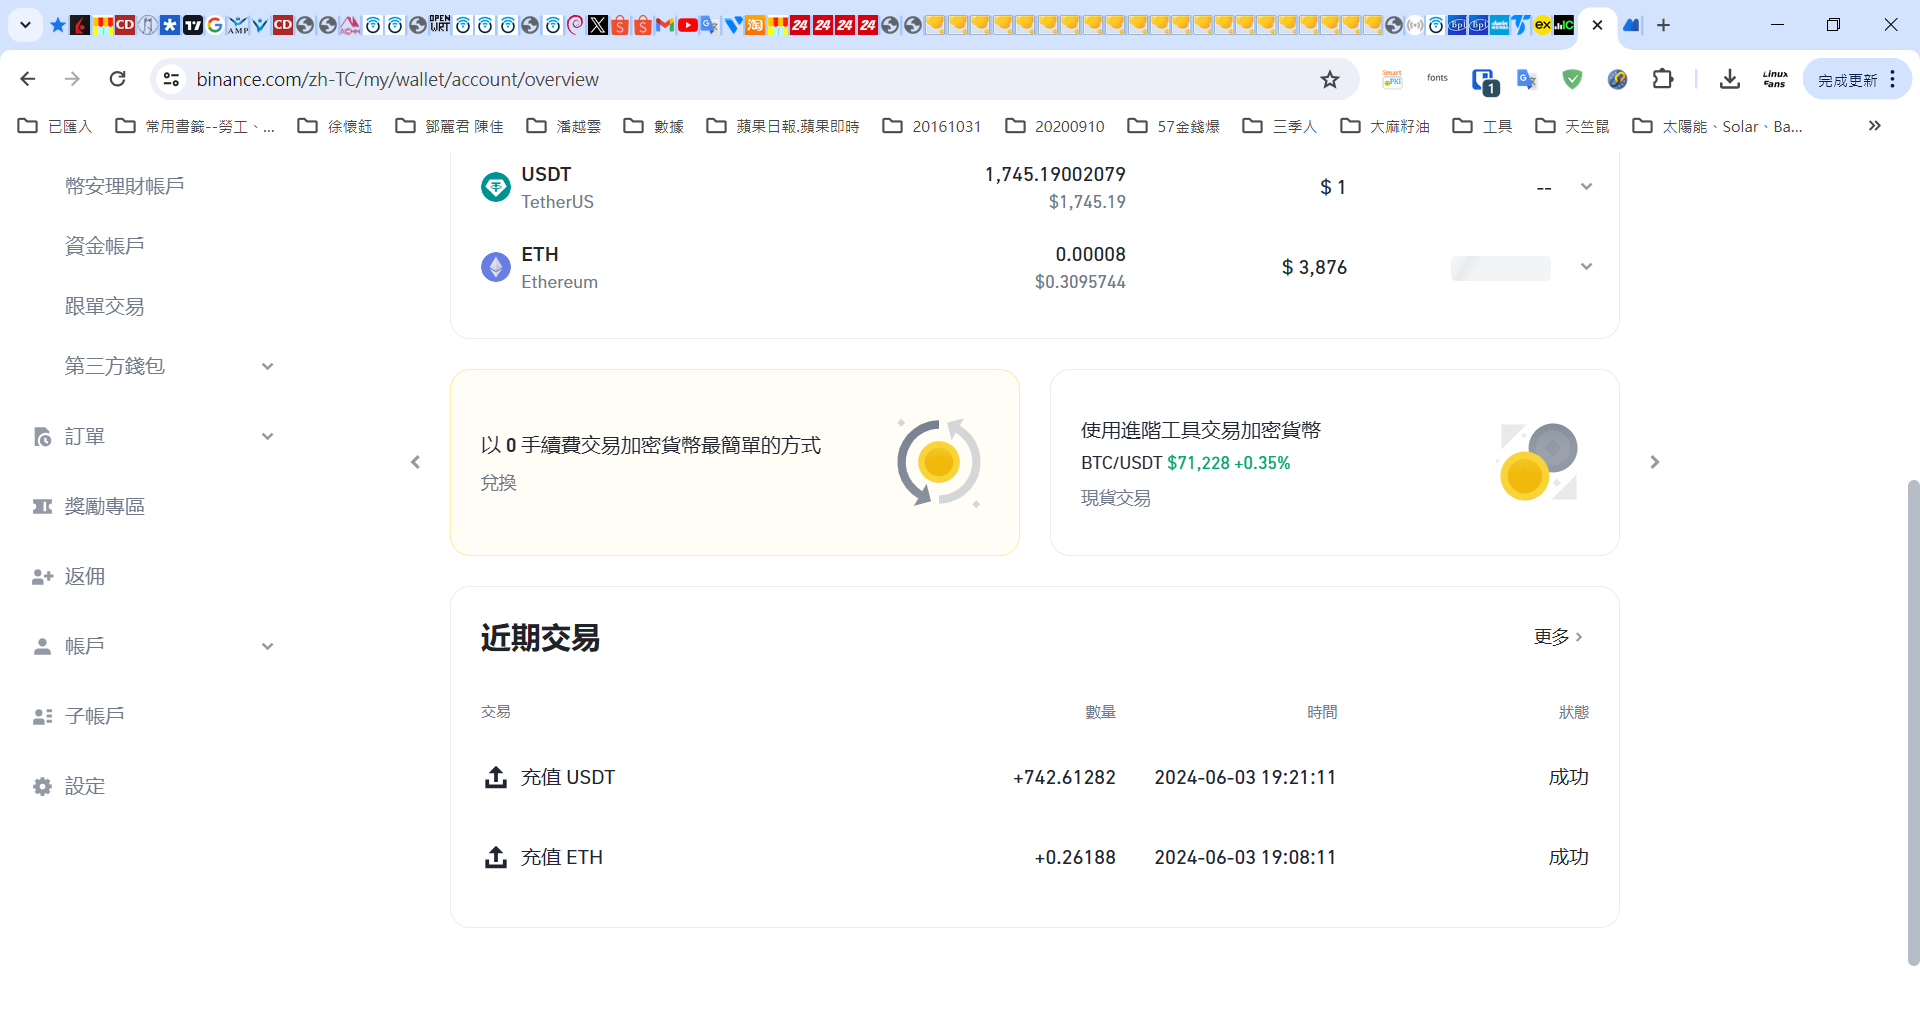Open 工具 bookmarks folder

point(1482,126)
